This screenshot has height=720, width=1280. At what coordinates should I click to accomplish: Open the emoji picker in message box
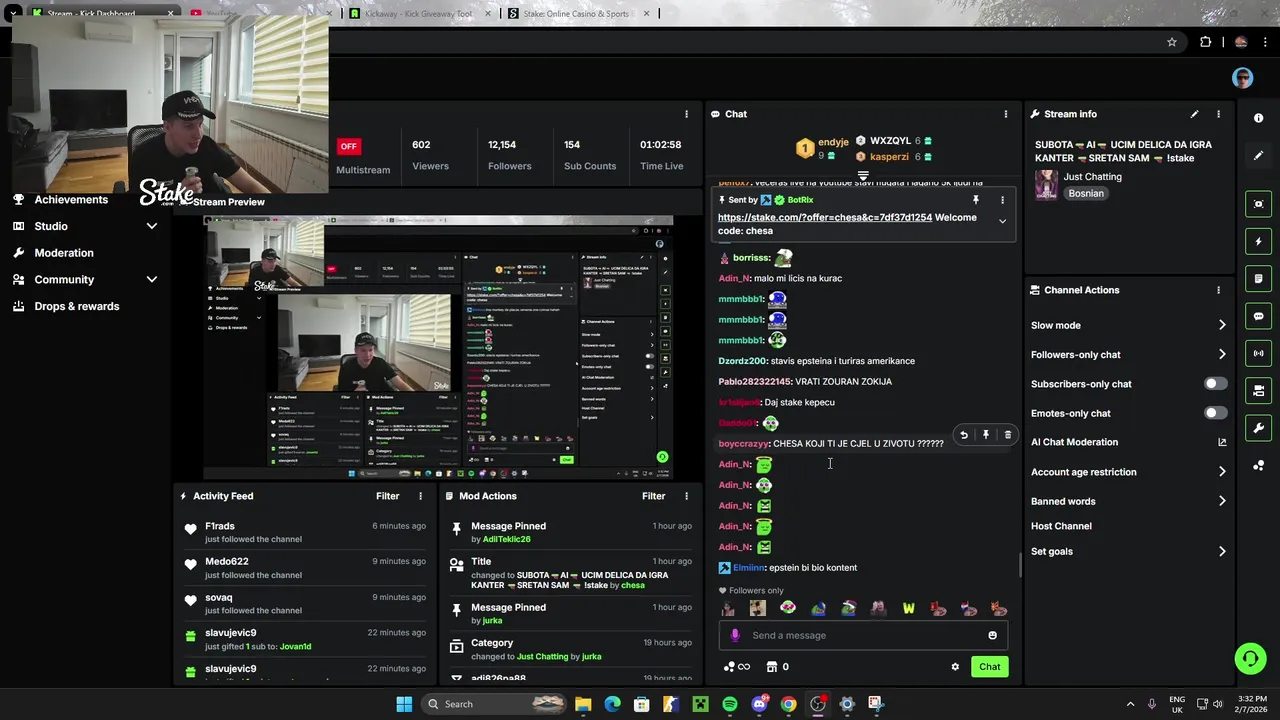992,635
